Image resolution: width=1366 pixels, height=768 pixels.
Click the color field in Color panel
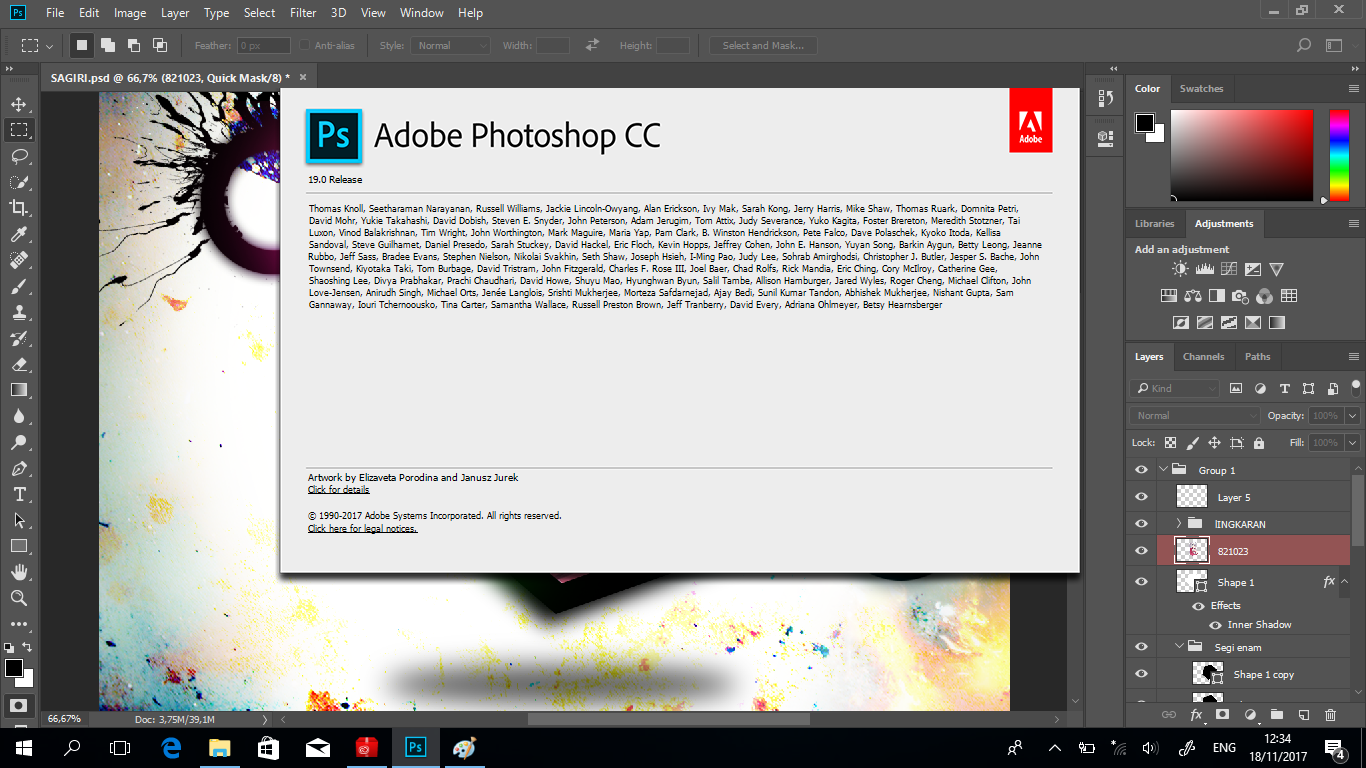(1242, 155)
